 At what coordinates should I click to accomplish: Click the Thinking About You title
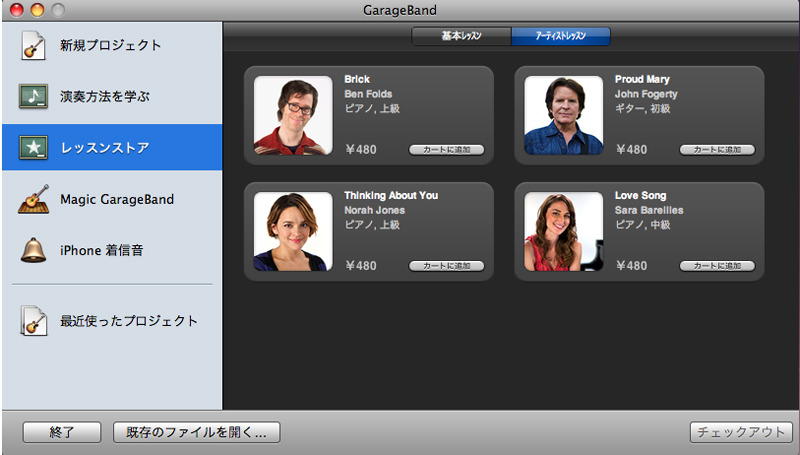391,195
